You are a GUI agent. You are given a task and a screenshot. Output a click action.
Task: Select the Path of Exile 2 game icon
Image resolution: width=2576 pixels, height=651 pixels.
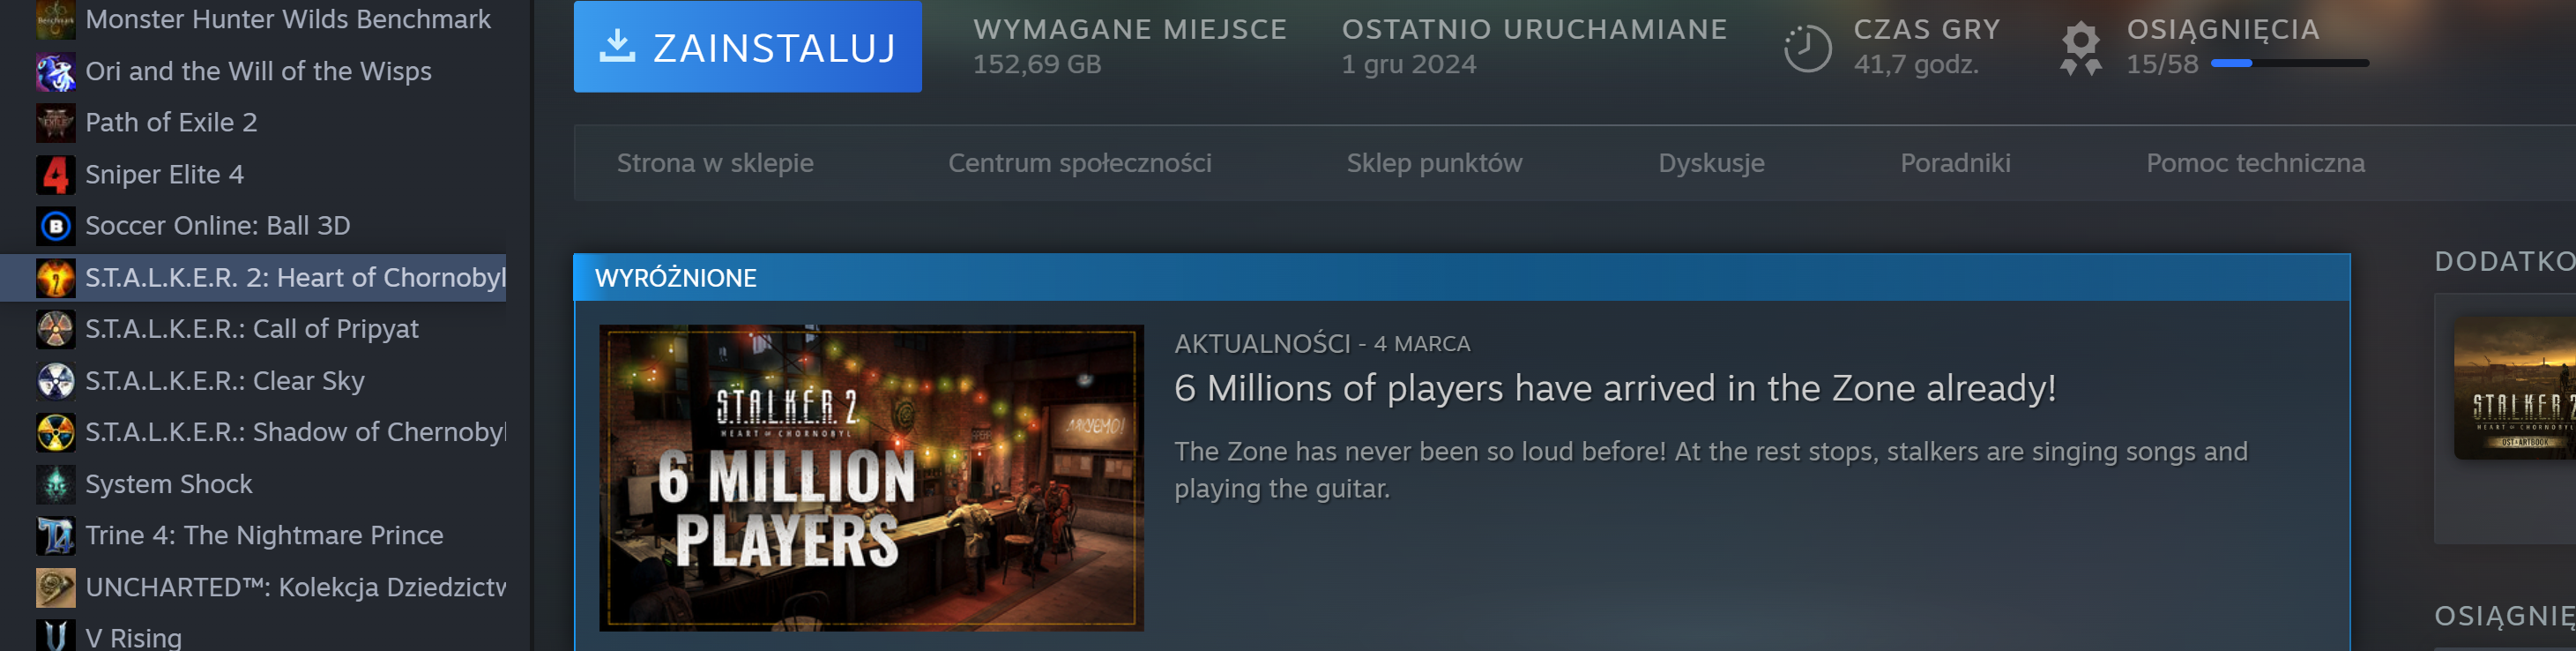tap(55, 123)
